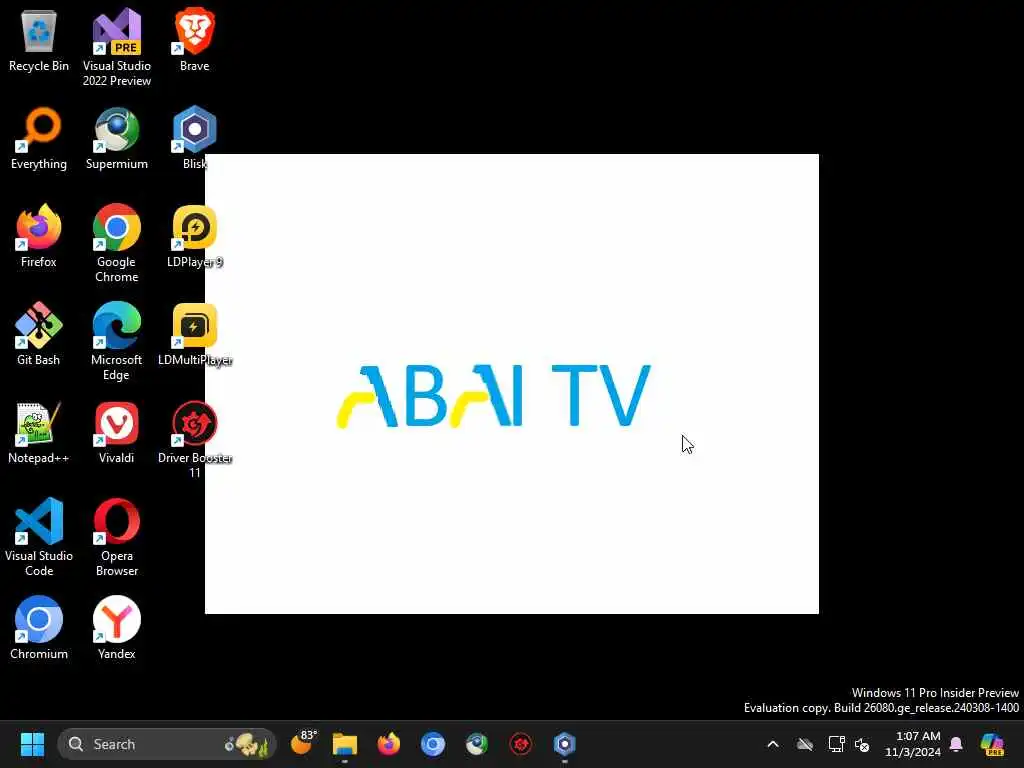Click the Supermium desktop shortcut
Image resolution: width=1024 pixels, height=768 pixels.
point(116,138)
